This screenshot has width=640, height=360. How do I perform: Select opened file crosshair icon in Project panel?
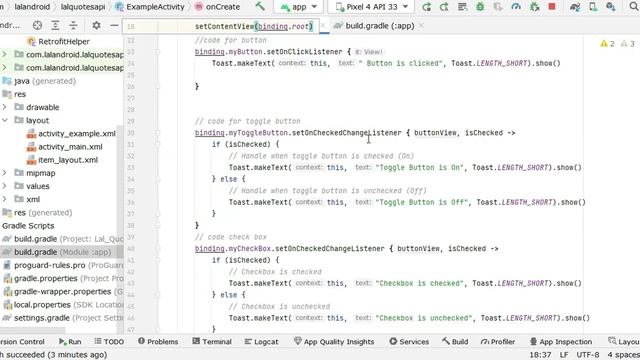37,26
